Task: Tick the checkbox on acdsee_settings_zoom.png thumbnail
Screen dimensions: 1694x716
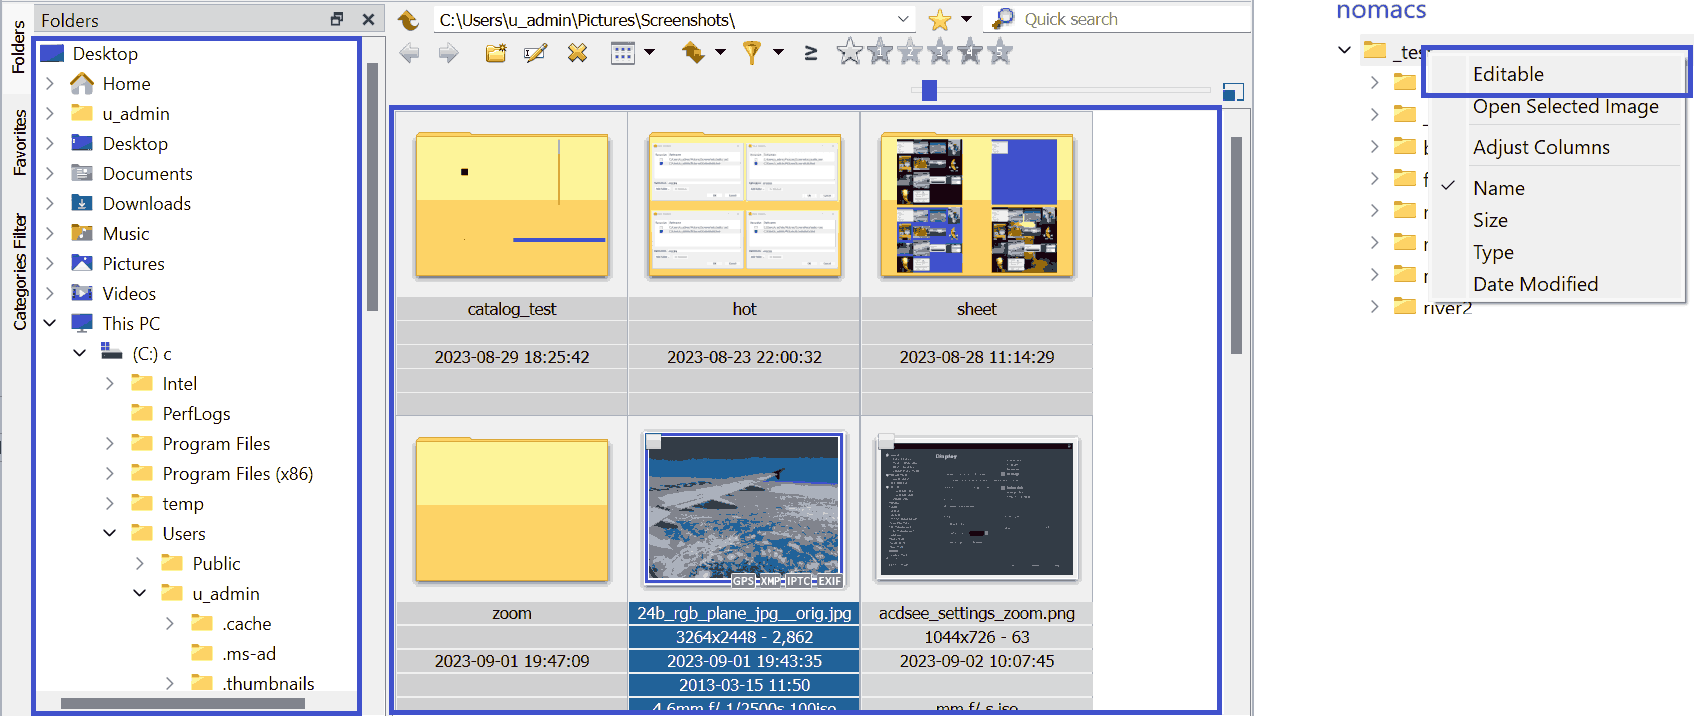Action: (885, 442)
